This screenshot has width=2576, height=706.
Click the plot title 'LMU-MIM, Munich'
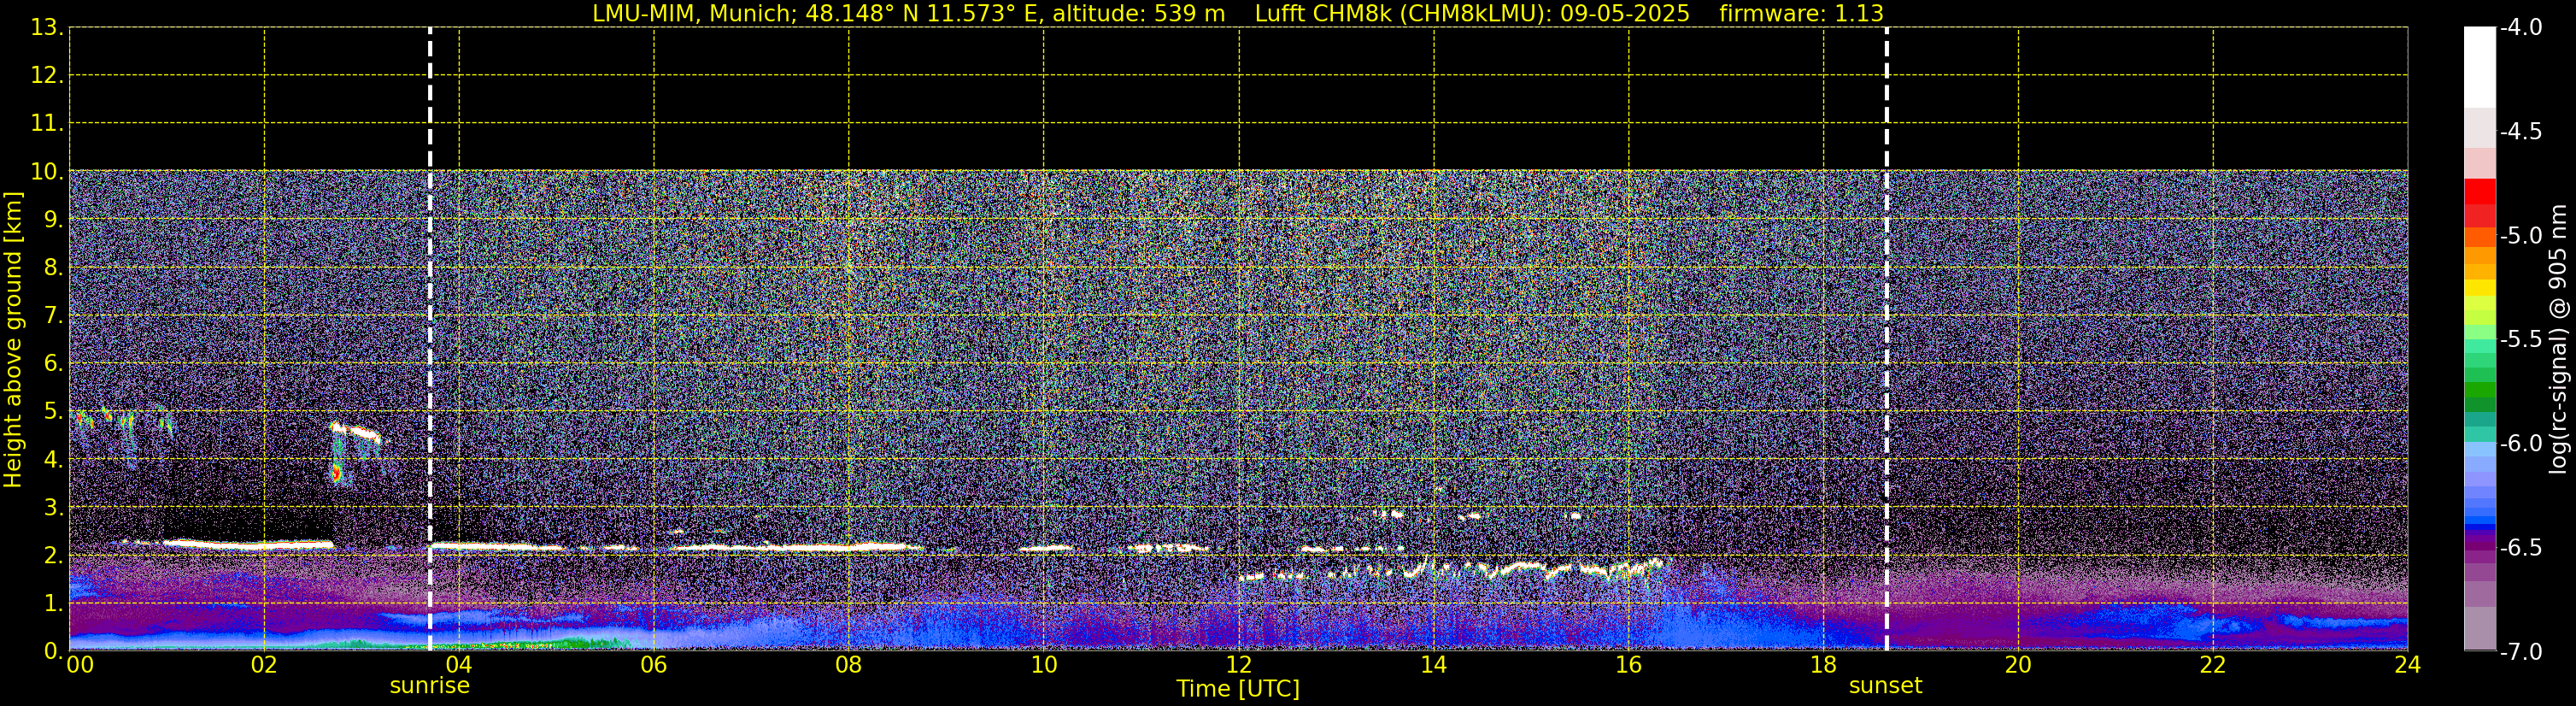695,14
